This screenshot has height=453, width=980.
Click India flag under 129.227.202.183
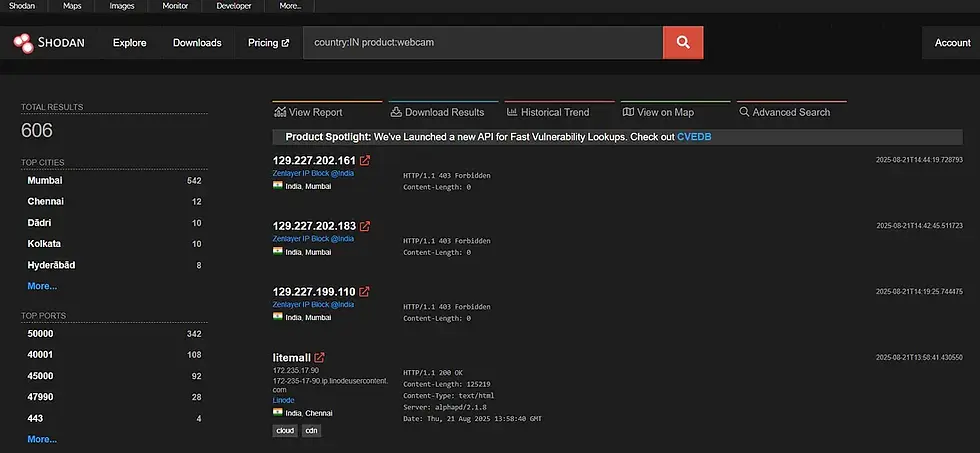pyautogui.click(x=278, y=251)
